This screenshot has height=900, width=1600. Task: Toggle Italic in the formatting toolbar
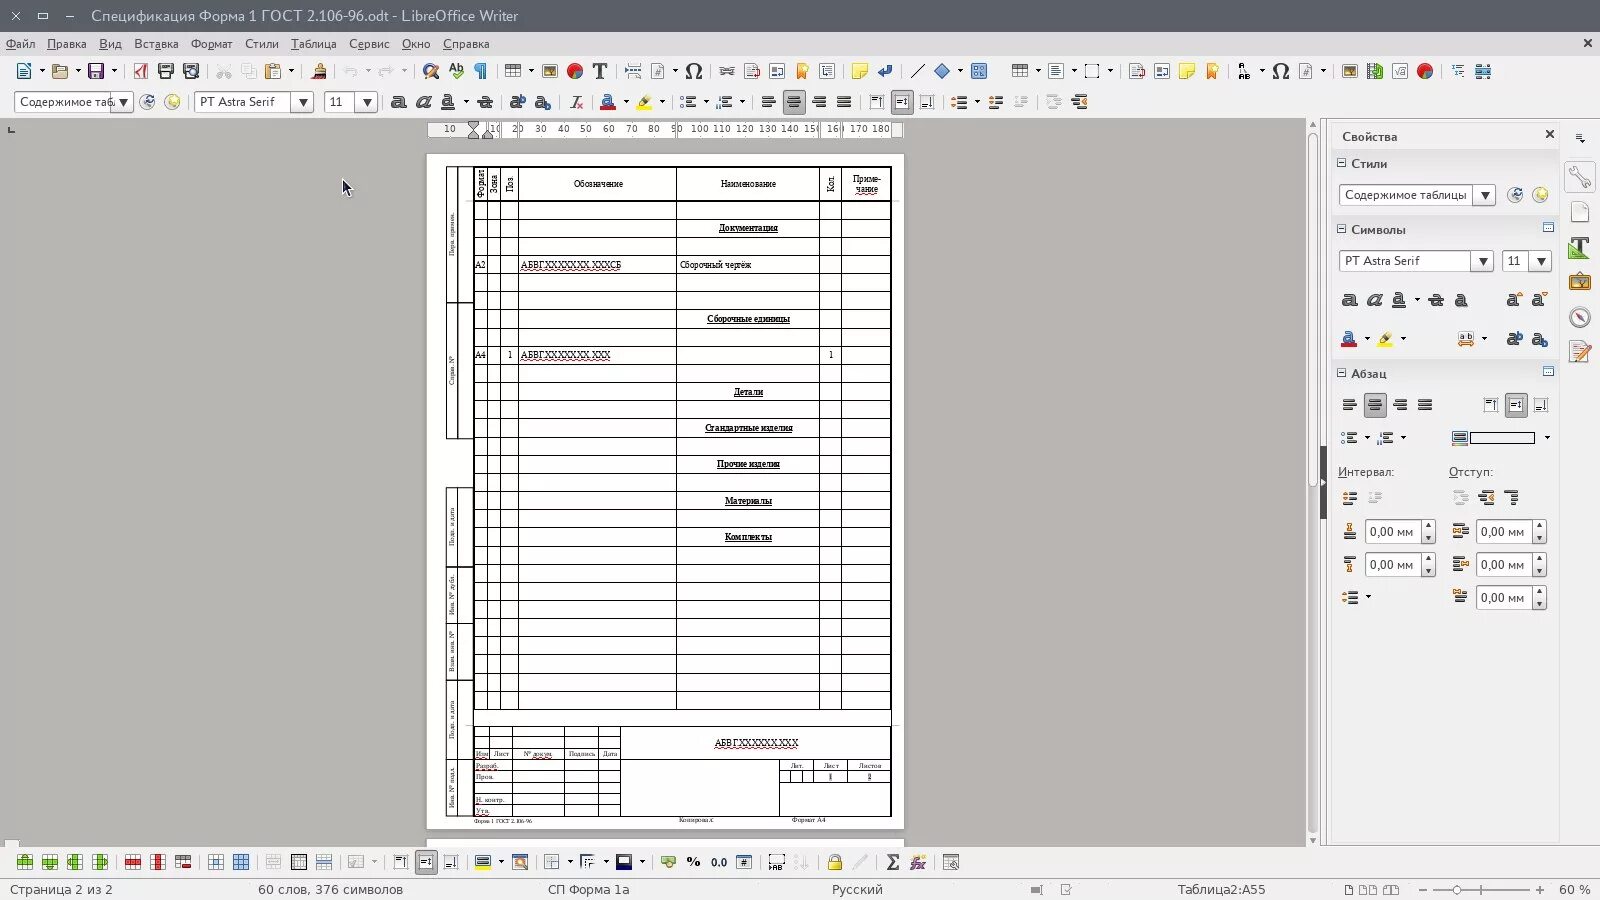(x=423, y=102)
